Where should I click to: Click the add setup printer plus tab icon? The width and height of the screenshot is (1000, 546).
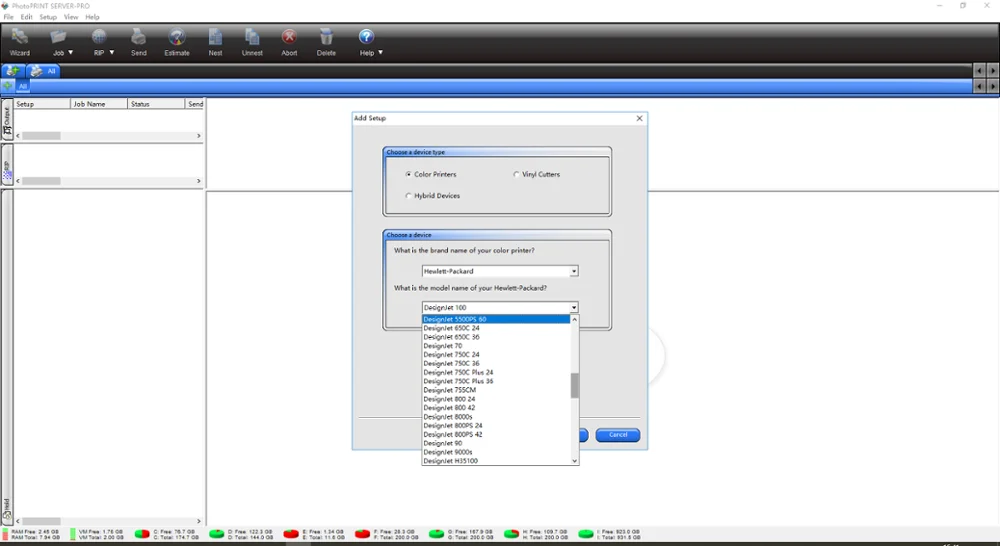(12, 71)
